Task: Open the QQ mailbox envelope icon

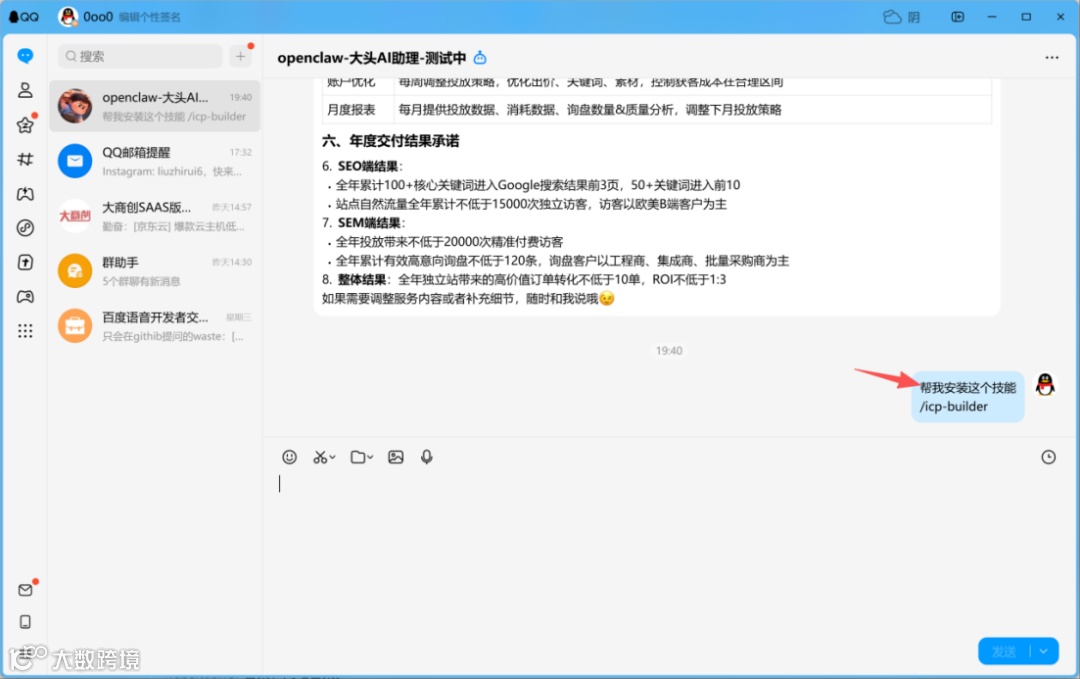Action: click(x=25, y=590)
